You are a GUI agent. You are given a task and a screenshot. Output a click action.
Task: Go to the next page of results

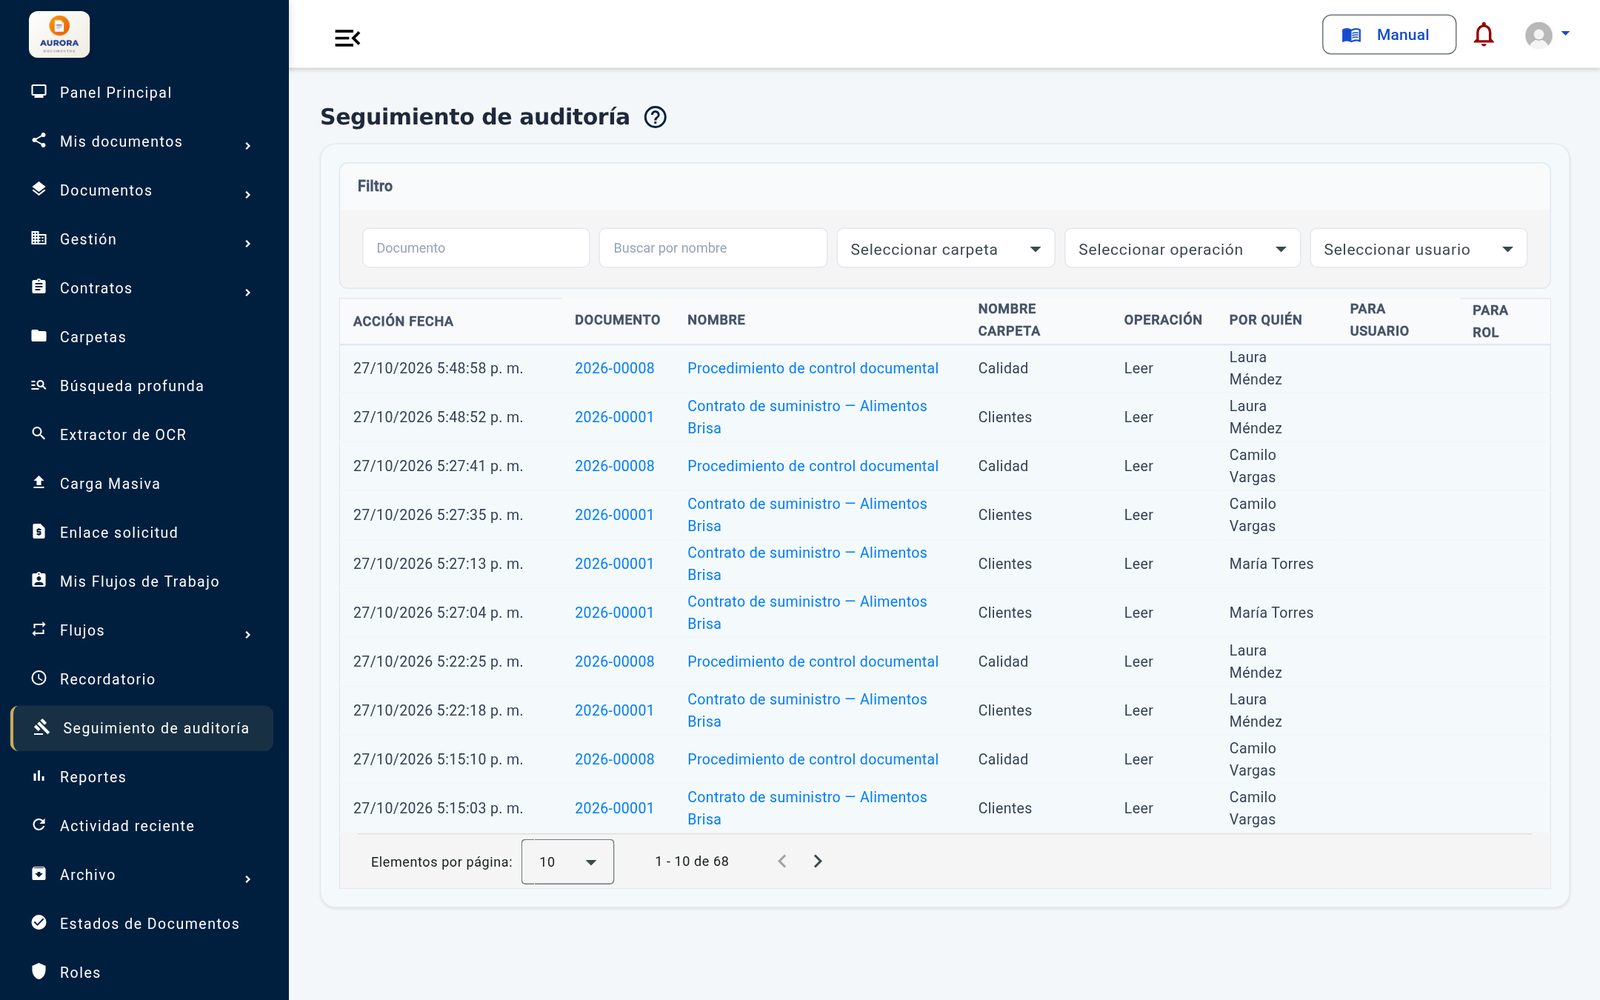point(818,861)
